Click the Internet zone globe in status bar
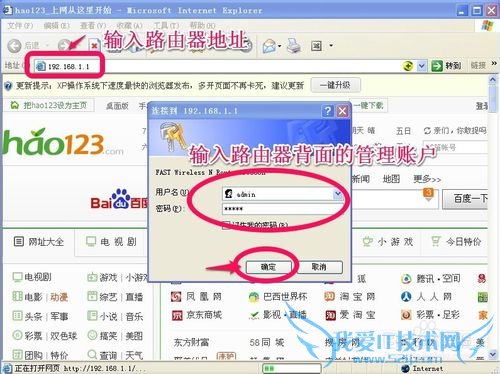 405,368
